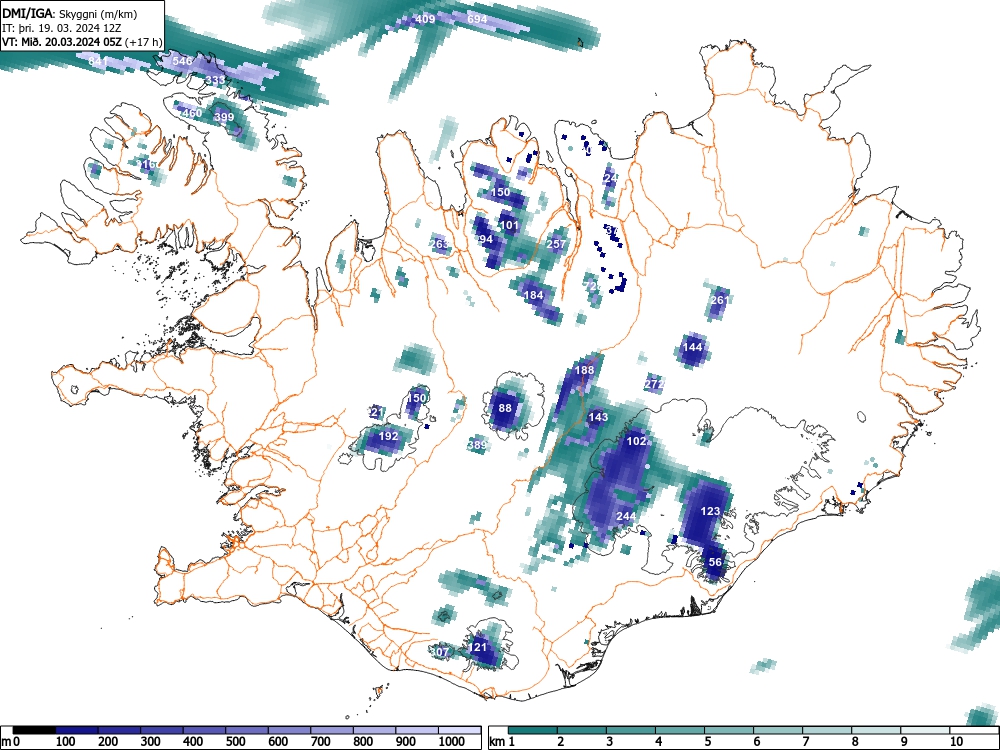Click the 694 visibility value offshore north

pos(477,19)
